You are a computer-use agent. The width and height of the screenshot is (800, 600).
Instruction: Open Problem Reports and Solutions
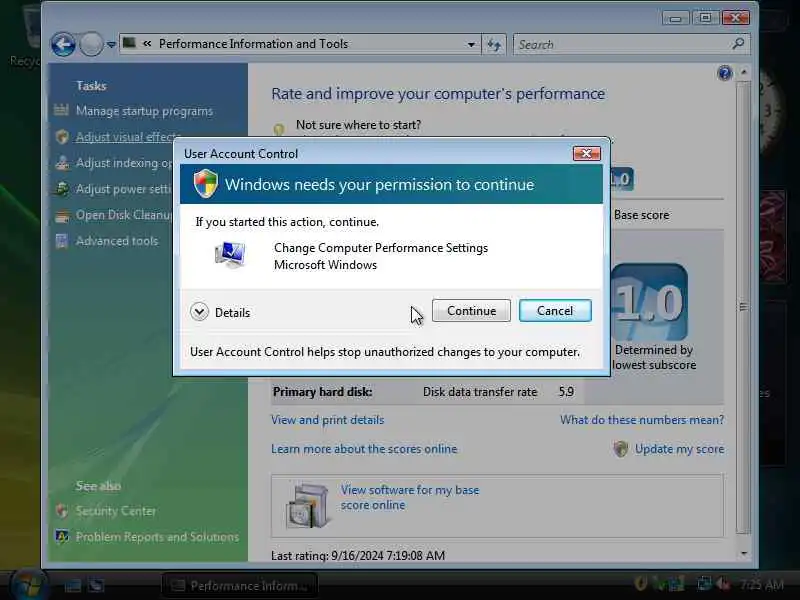157,537
